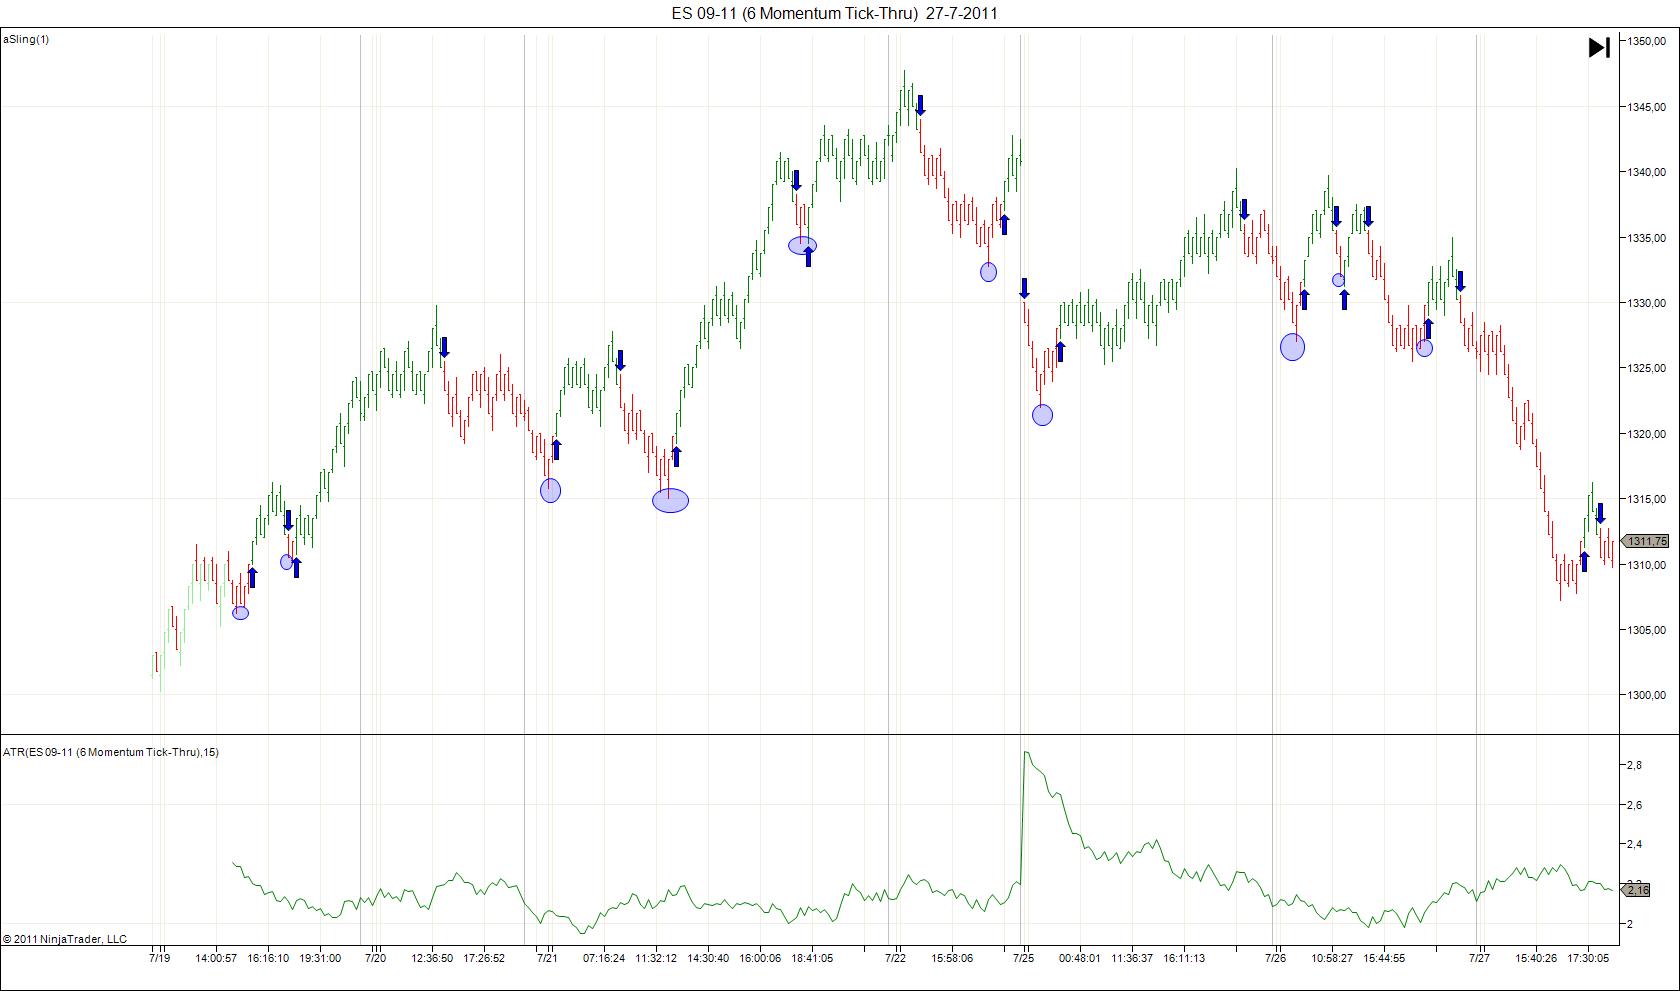The height and width of the screenshot is (991, 1680).
Task: Select the aSling(1) indicator label
Action: (x=26, y=40)
